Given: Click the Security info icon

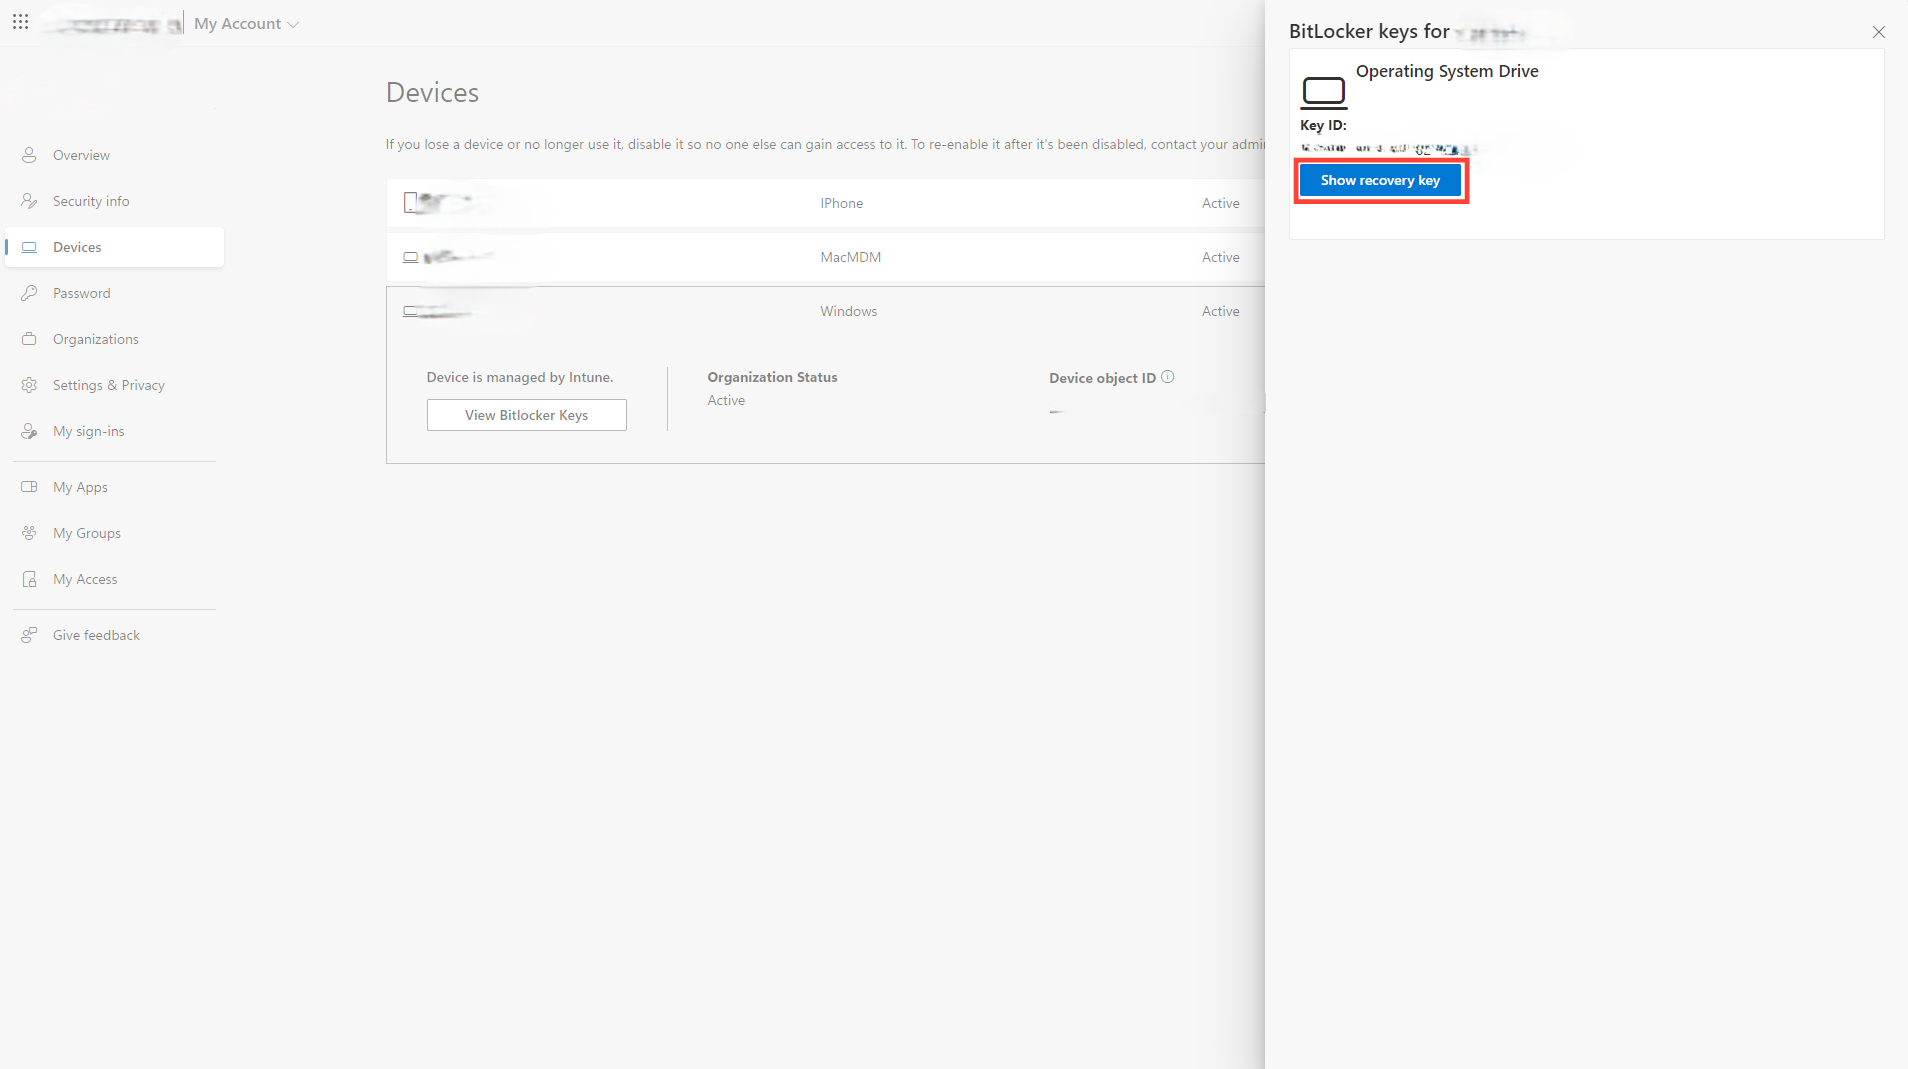Looking at the screenshot, I should pos(29,201).
